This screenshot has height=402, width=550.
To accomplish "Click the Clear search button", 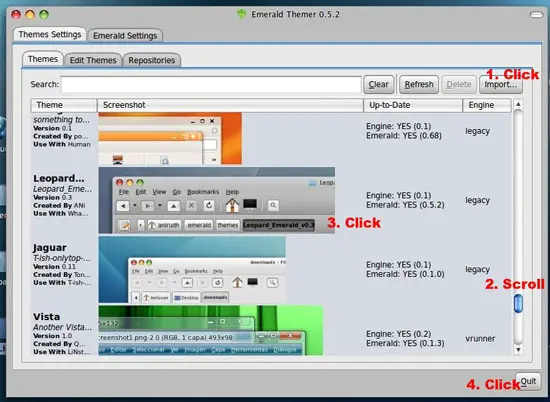I will click(x=378, y=85).
